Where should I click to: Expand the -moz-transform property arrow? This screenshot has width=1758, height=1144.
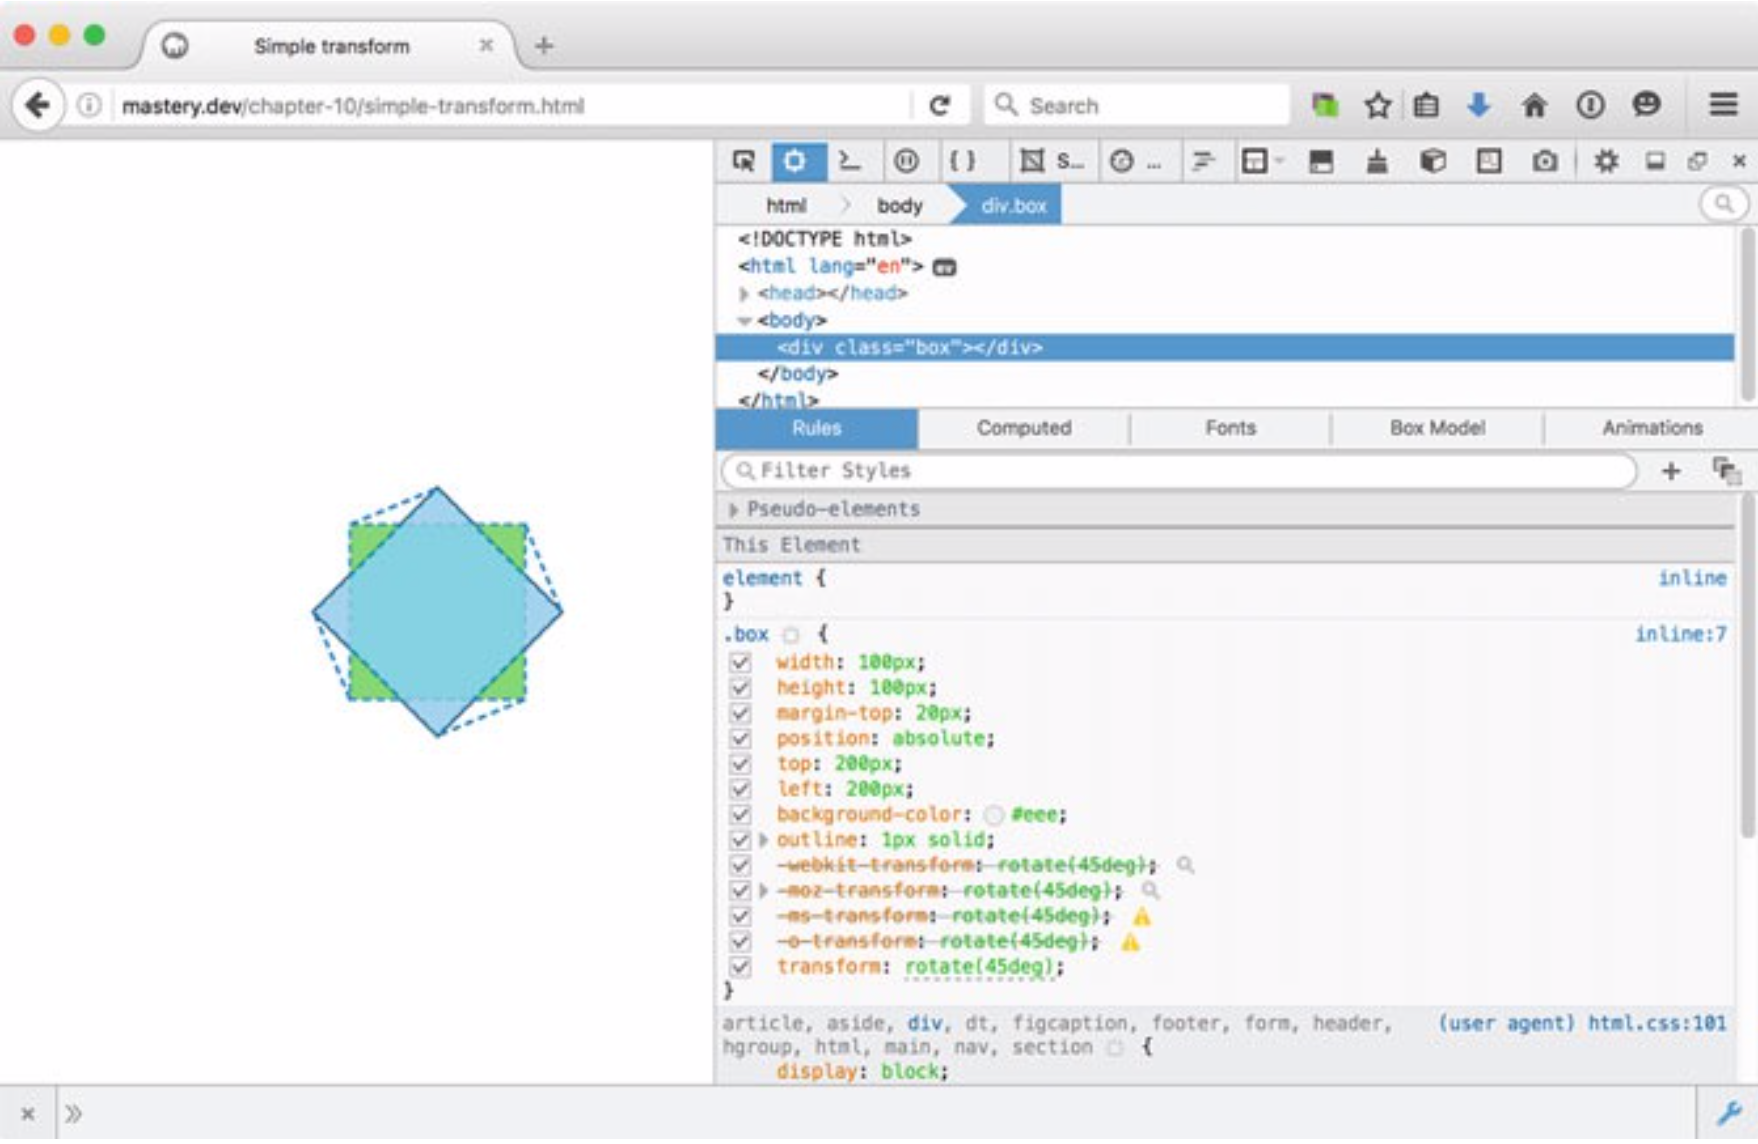point(764,891)
